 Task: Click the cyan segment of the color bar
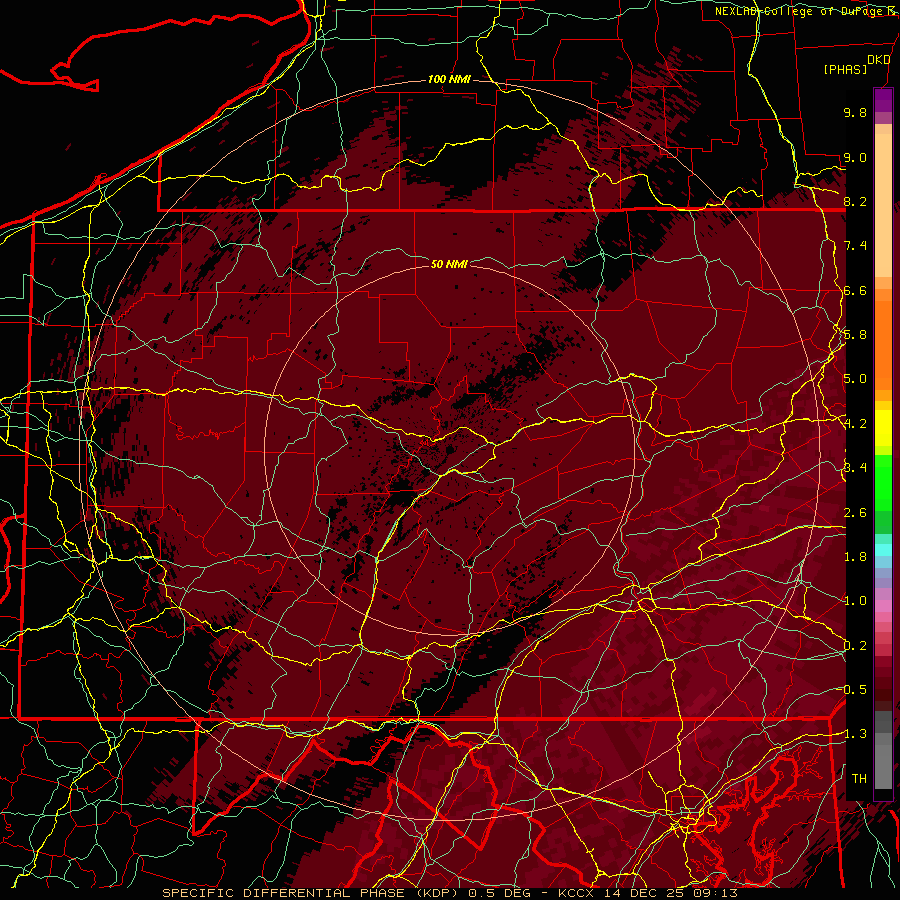[883, 550]
